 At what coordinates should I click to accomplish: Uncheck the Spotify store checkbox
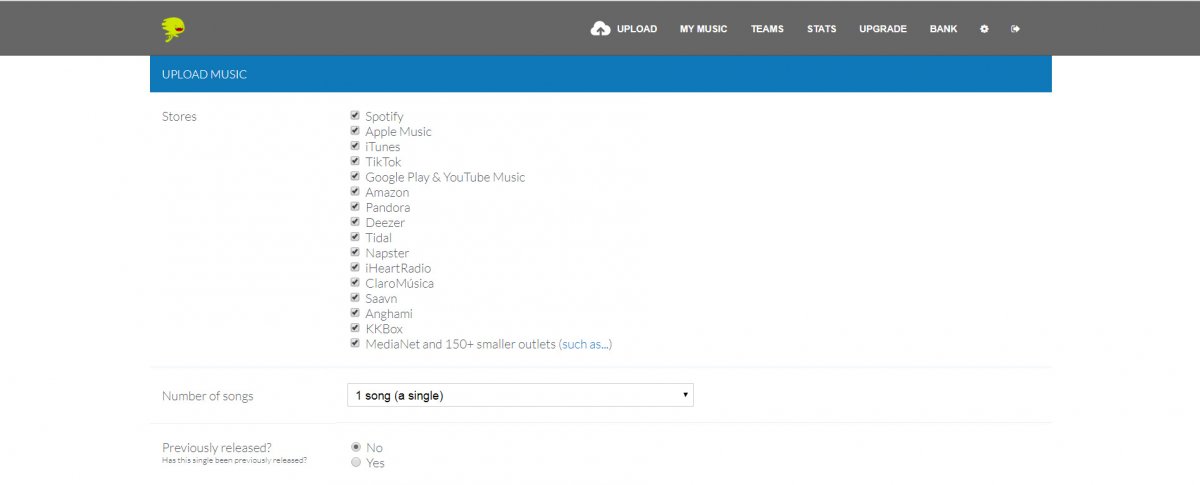click(x=355, y=116)
